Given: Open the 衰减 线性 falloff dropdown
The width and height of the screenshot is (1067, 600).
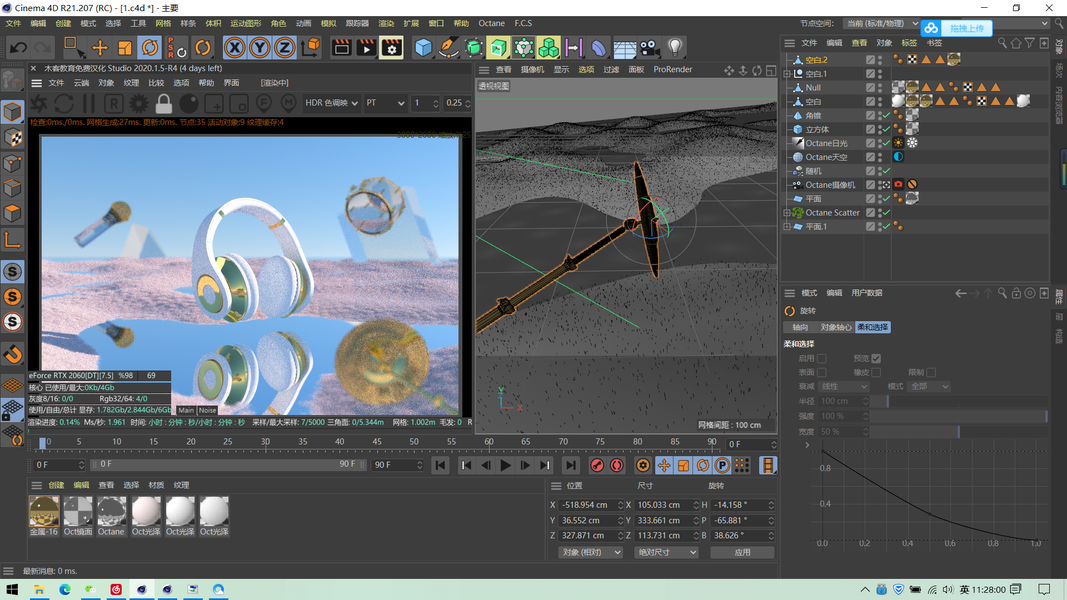Looking at the screenshot, I should tap(844, 386).
